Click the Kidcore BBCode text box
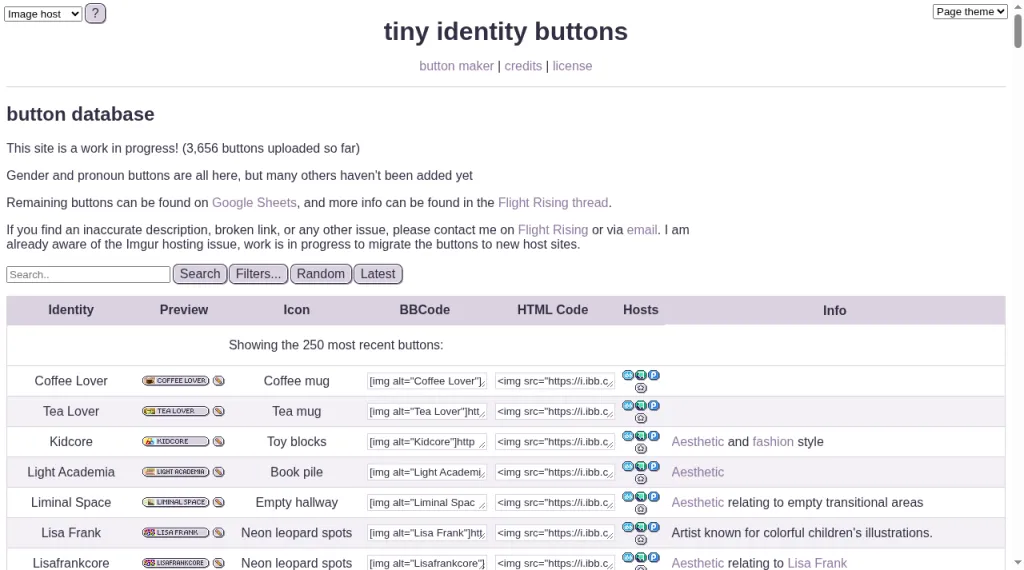Screen dimensions: 1024x570 click(x=426, y=441)
